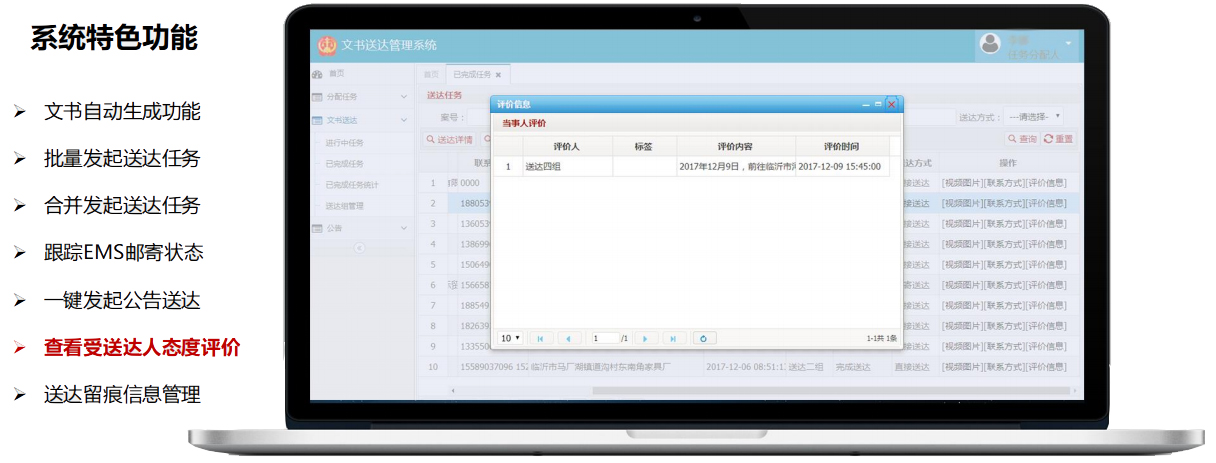
Task: Click the 文书送达 sidebar icon
Action: click(x=318, y=120)
